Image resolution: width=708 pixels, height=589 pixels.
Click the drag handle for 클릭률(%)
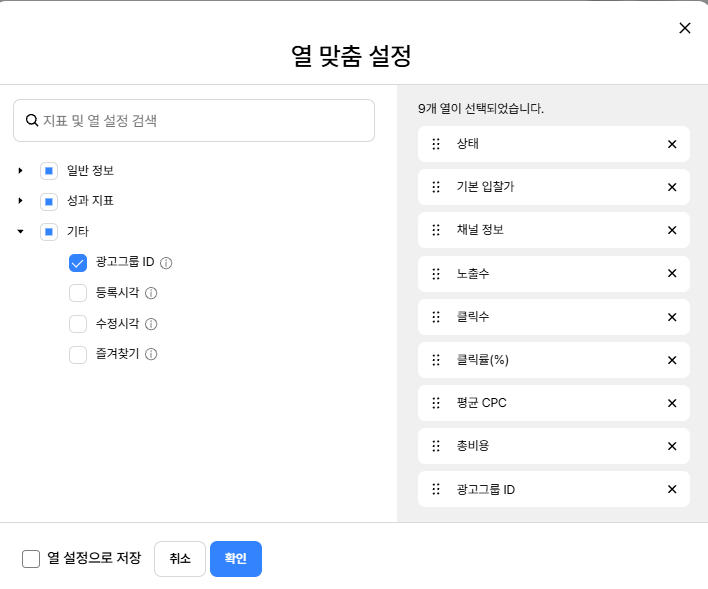(x=436, y=360)
